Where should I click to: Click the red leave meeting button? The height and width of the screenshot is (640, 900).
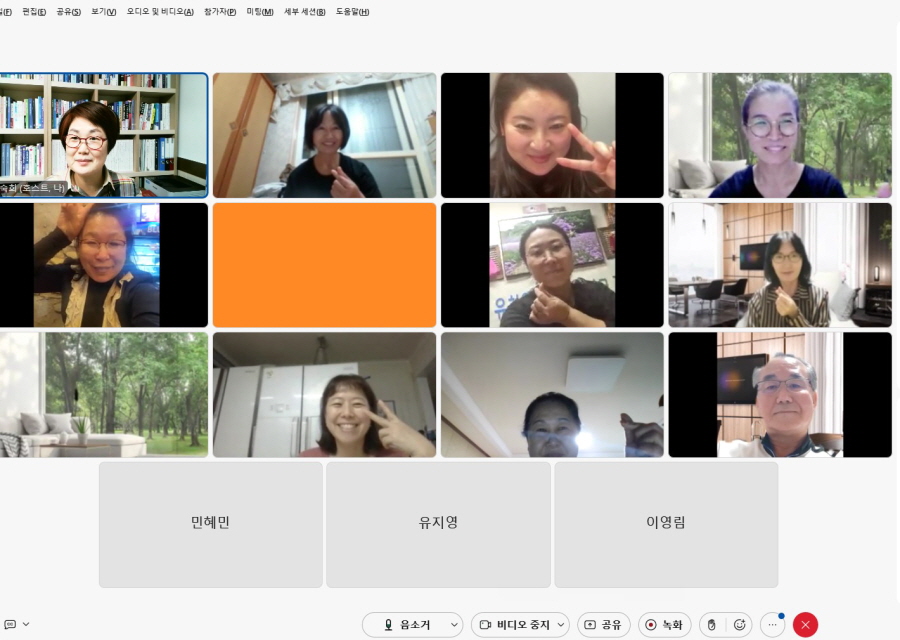pos(805,625)
